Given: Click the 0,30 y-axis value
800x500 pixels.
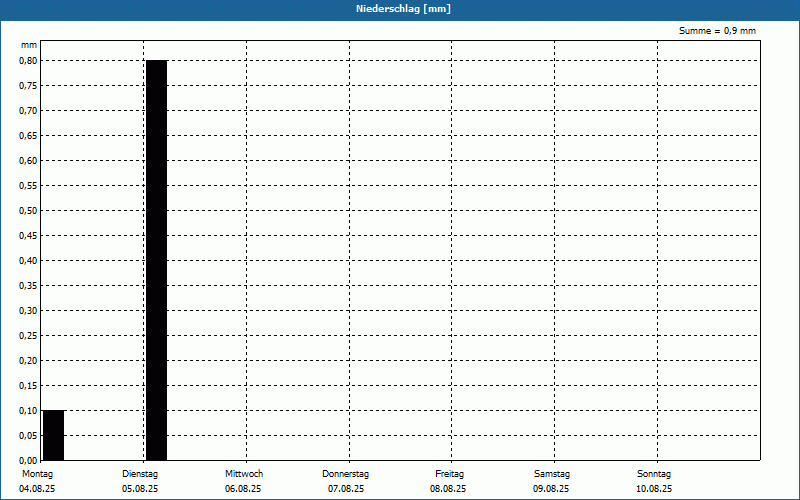Looking at the screenshot, I should coord(28,311).
